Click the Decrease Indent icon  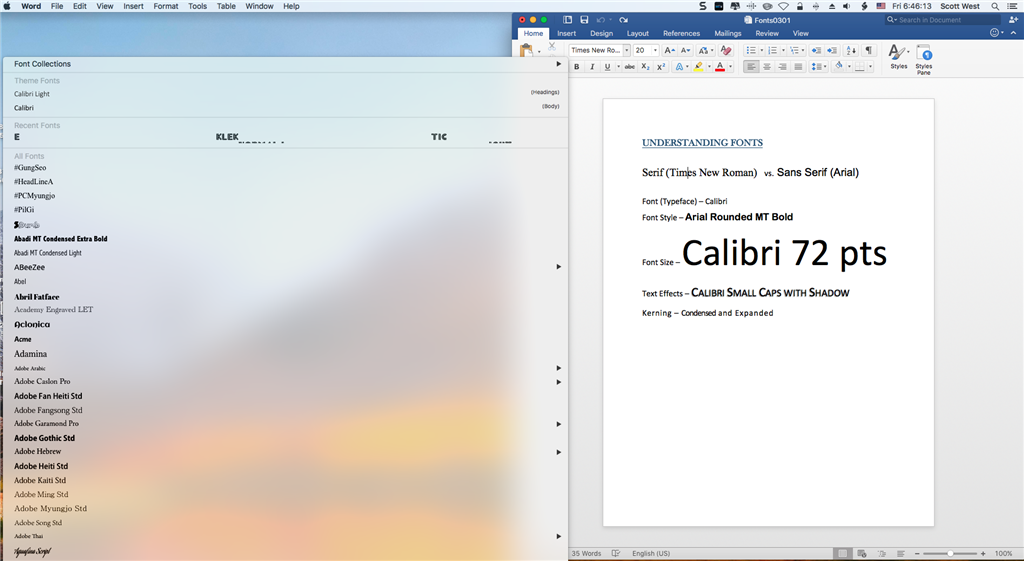click(x=816, y=50)
